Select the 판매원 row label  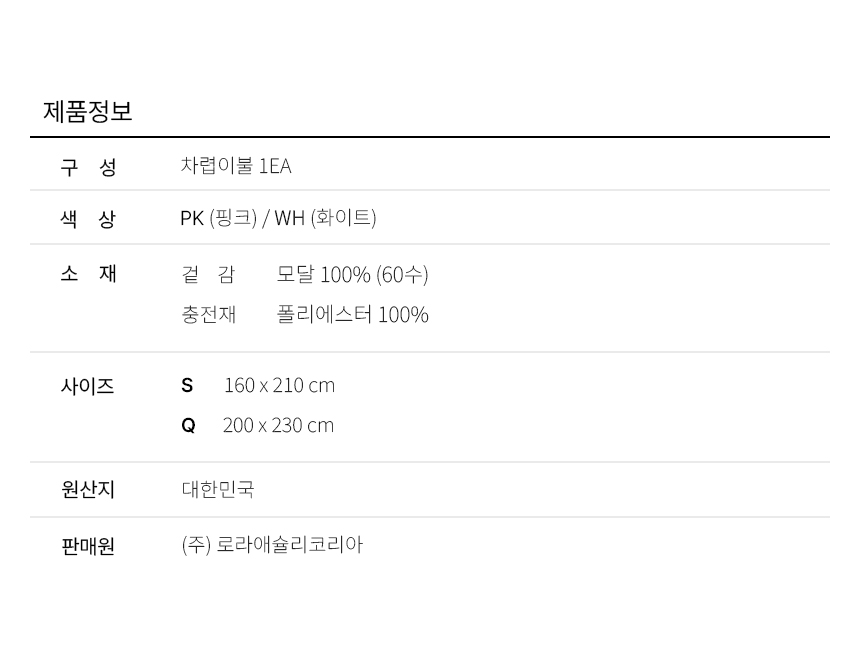coord(88,546)
